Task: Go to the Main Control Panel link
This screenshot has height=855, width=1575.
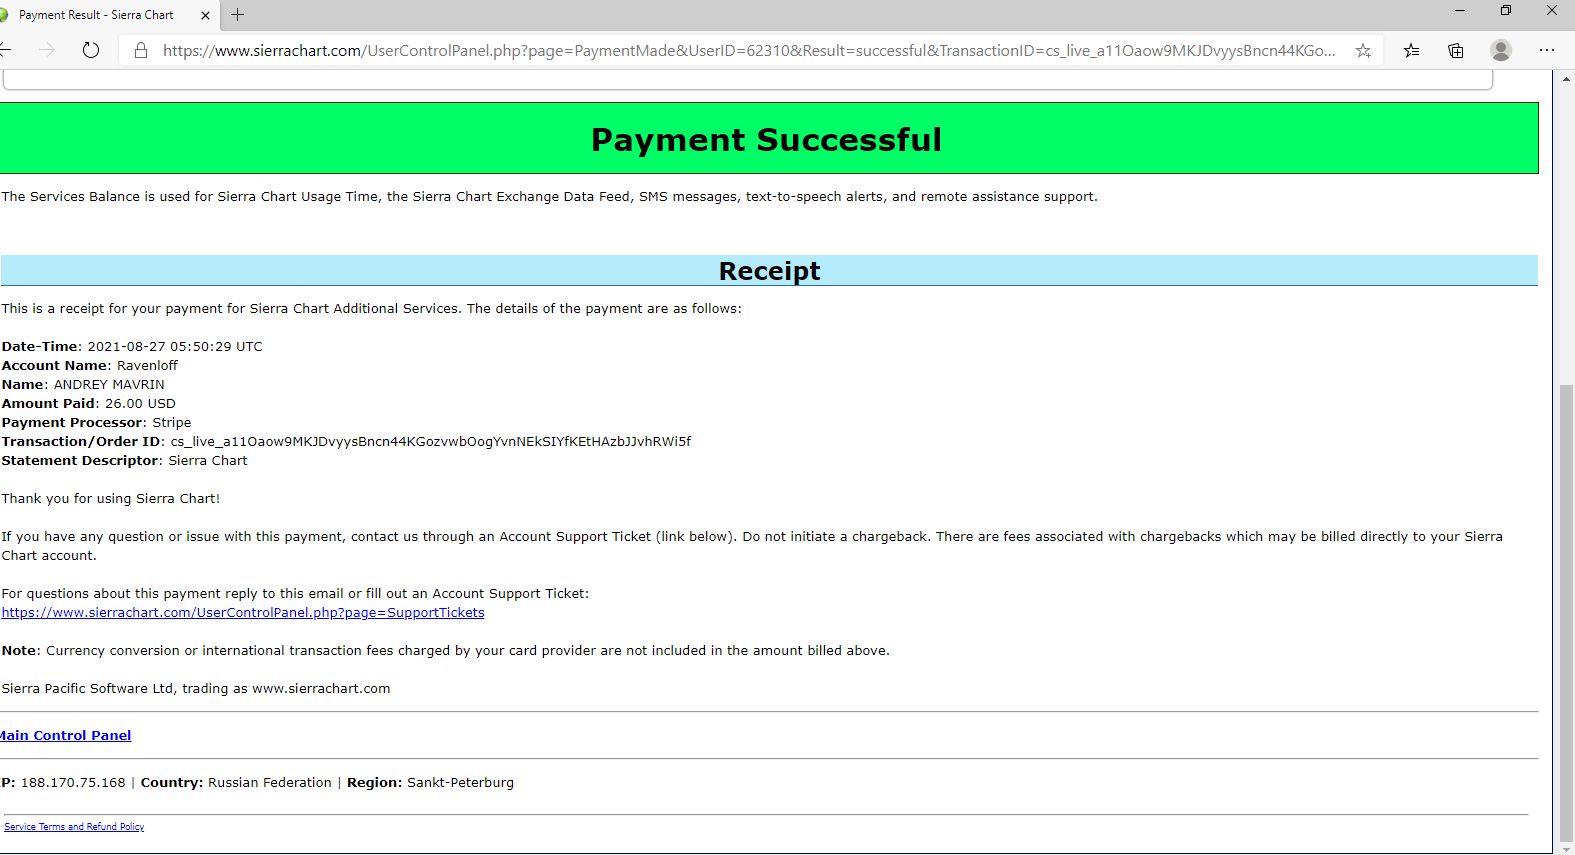Action: [66, 735]
